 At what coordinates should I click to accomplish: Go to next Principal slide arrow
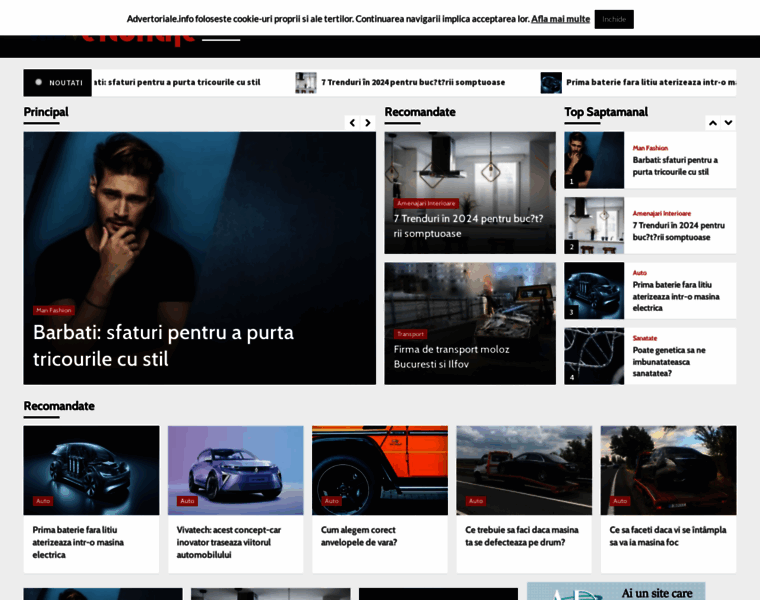(x=368, y=123)
